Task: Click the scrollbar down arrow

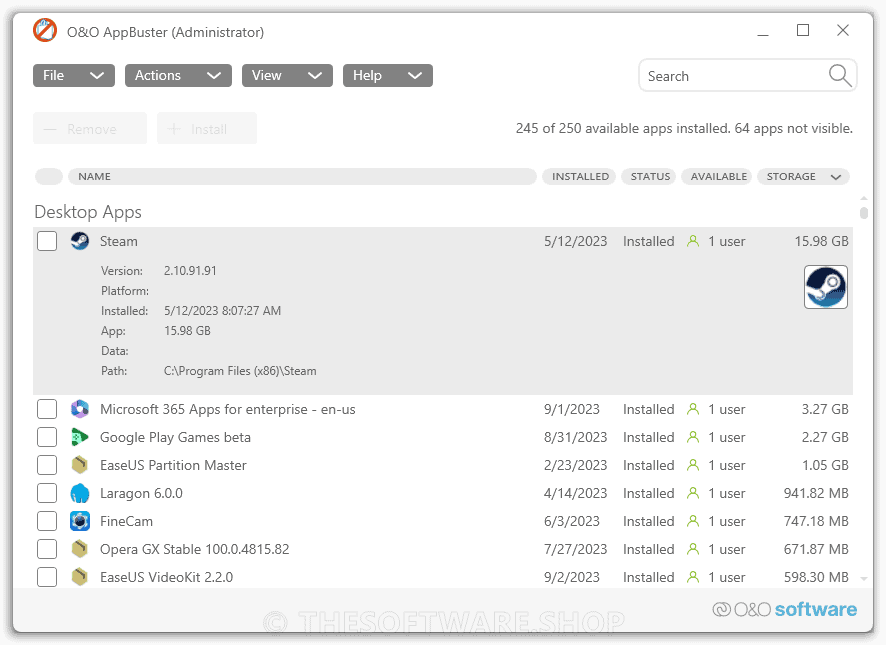Action: 863,578
